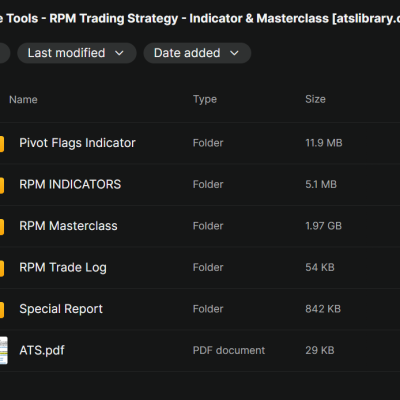Sort the file list by the Type column
This screenshot has width=400, height=400.
[x=205, y=99]
